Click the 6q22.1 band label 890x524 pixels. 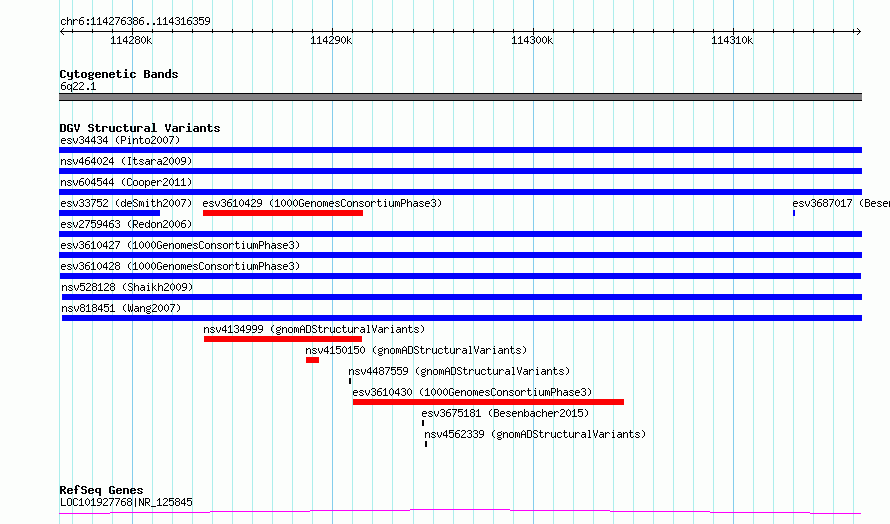[78, 86]
